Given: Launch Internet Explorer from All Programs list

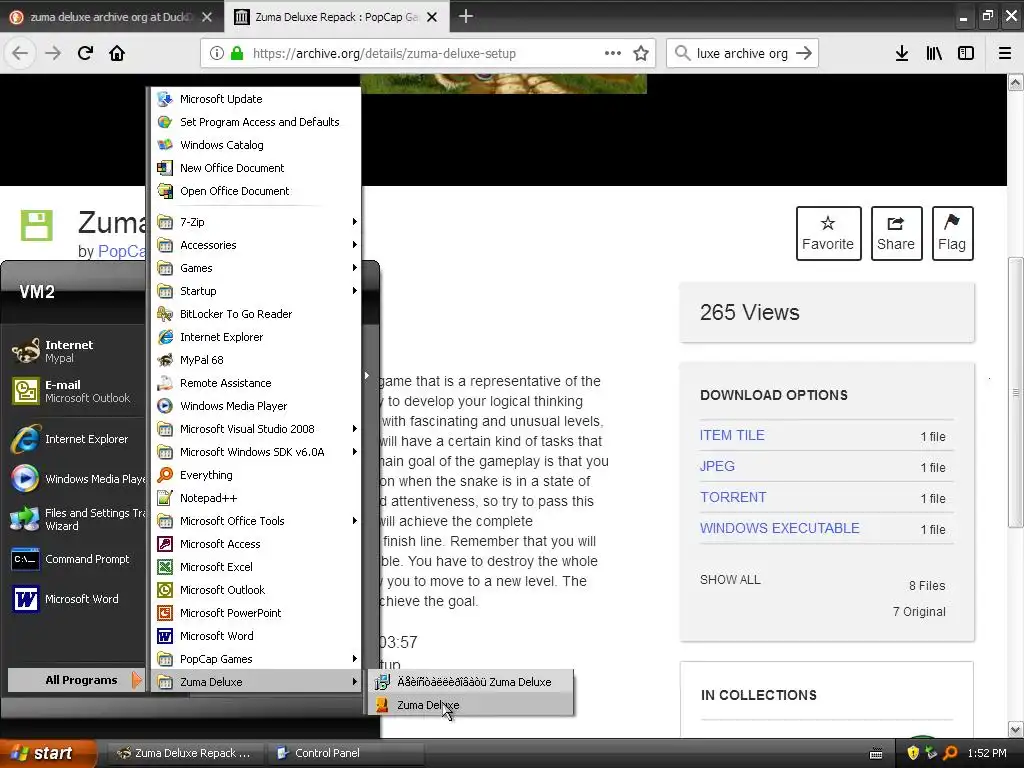Looking at the screenshot, I should [x=256, y=337].
